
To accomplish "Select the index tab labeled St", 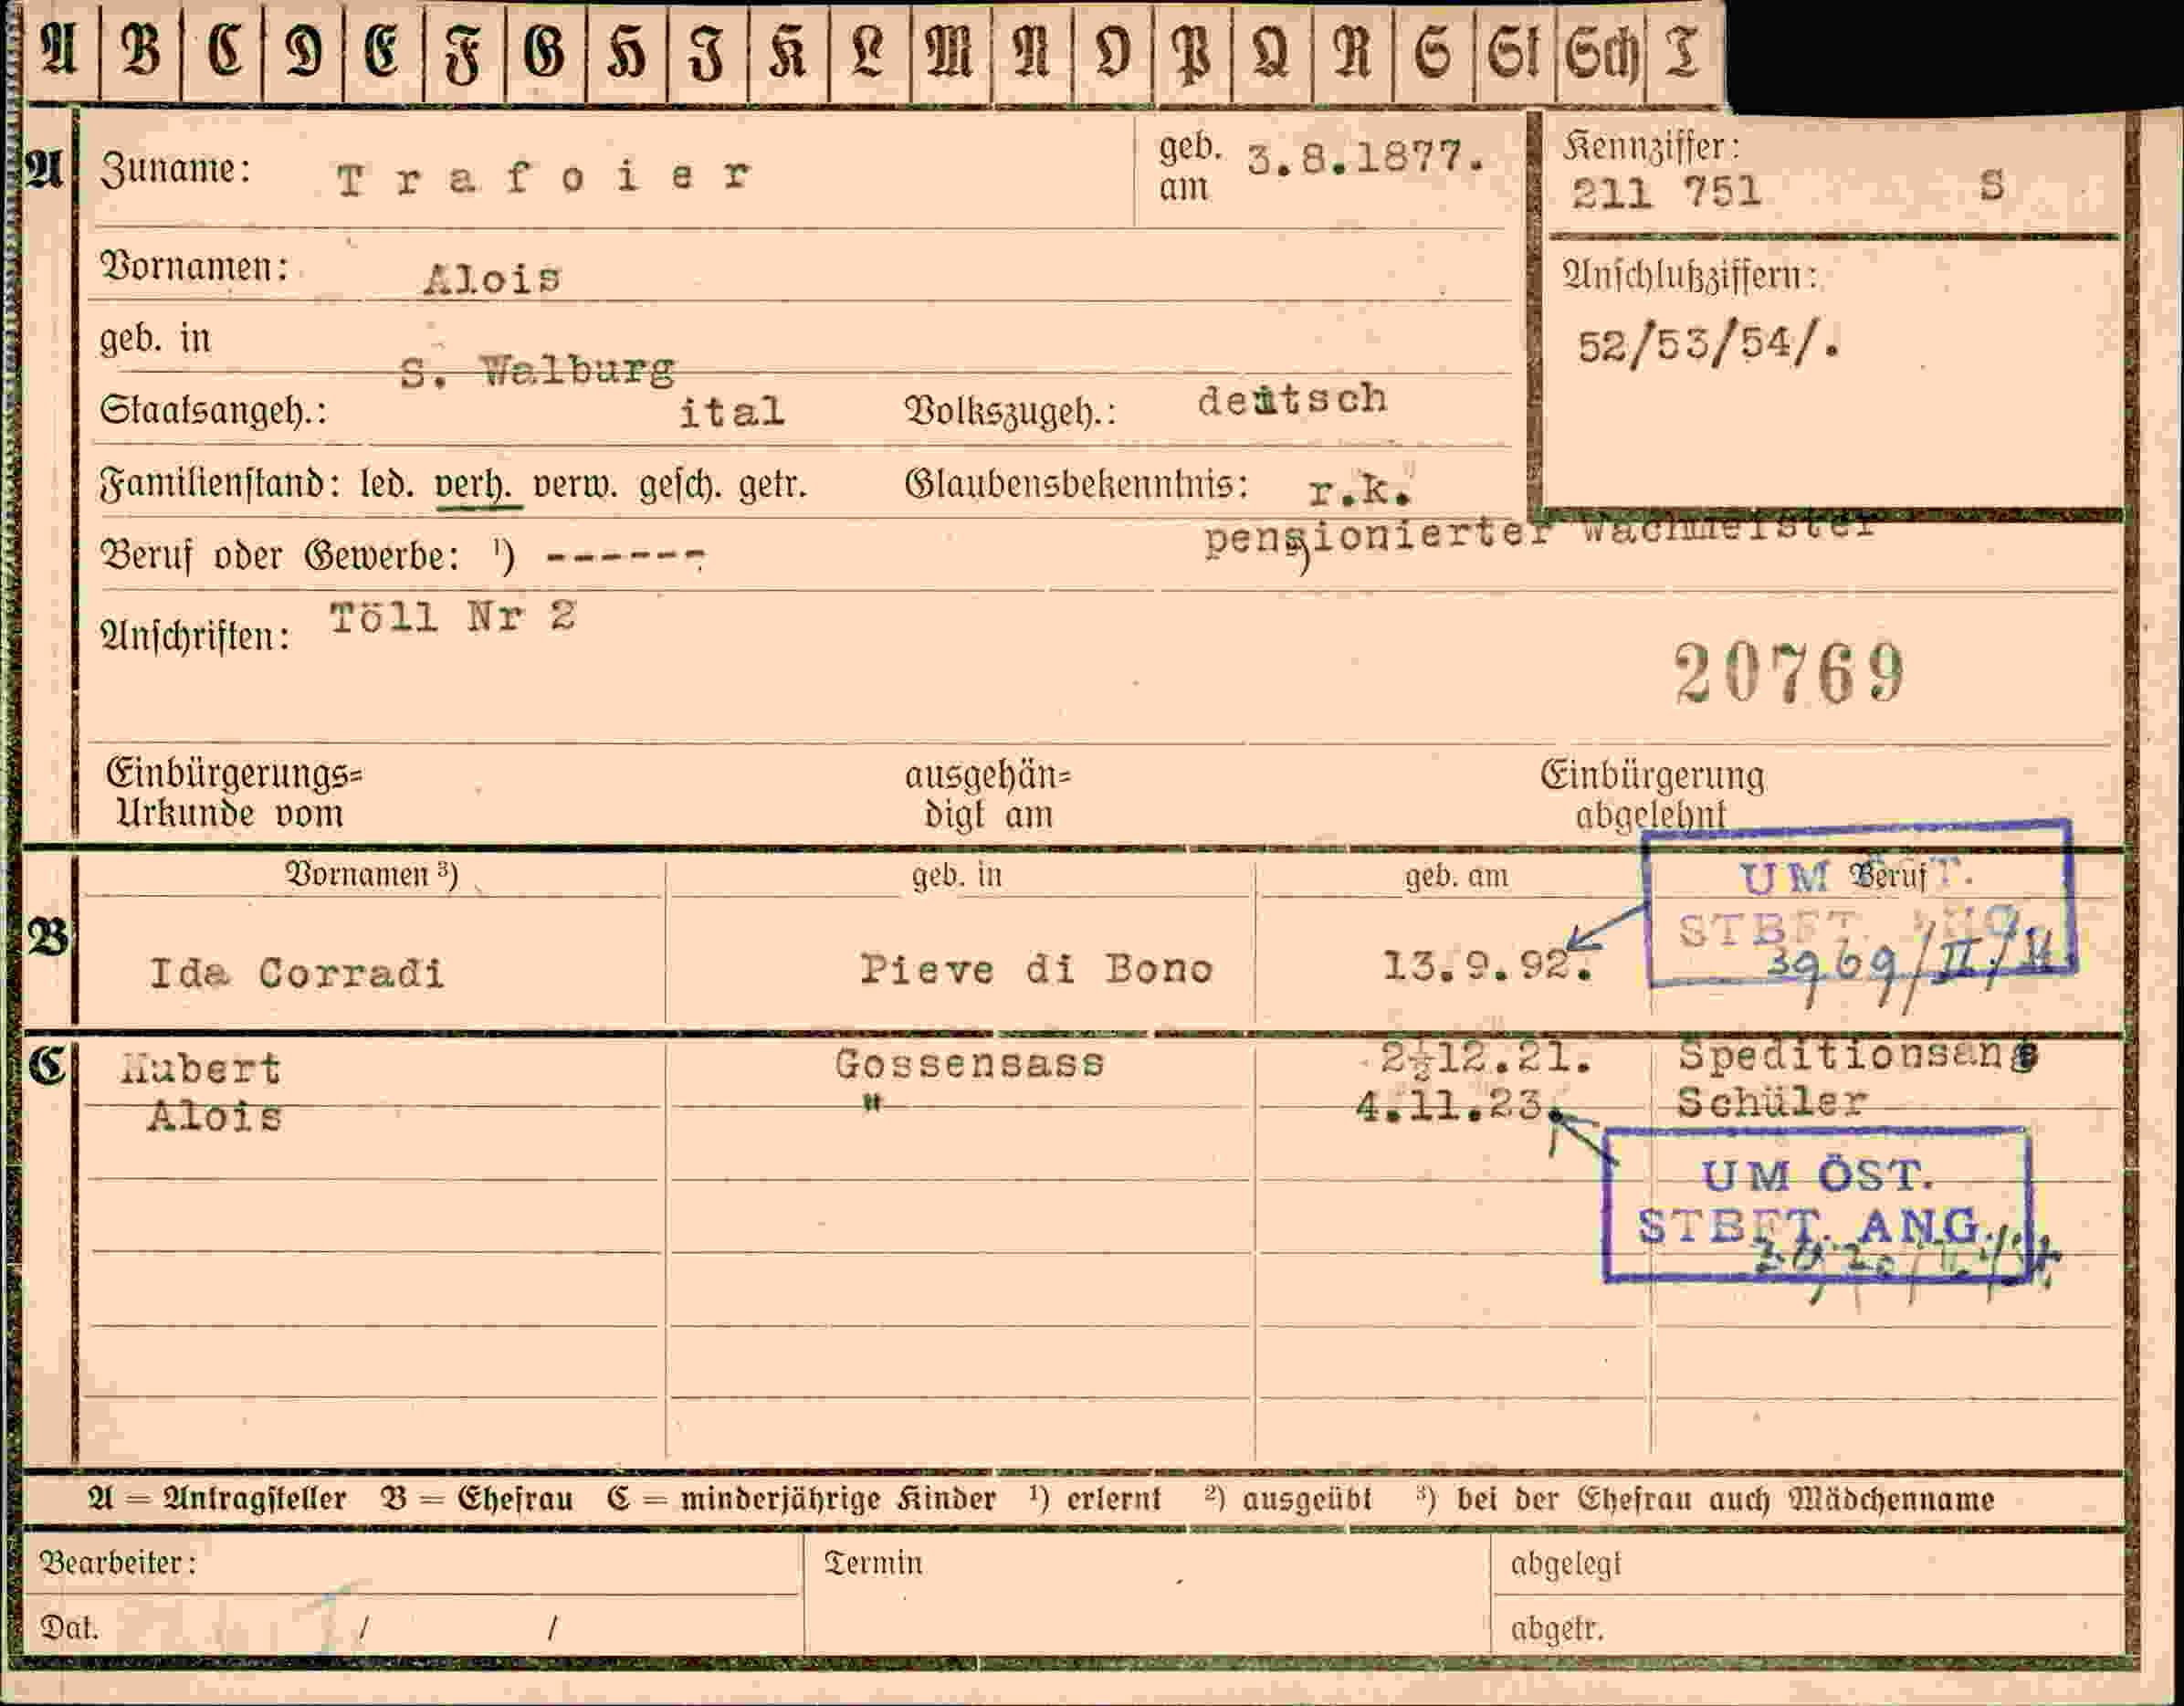I will click(x=1514, y=52).
